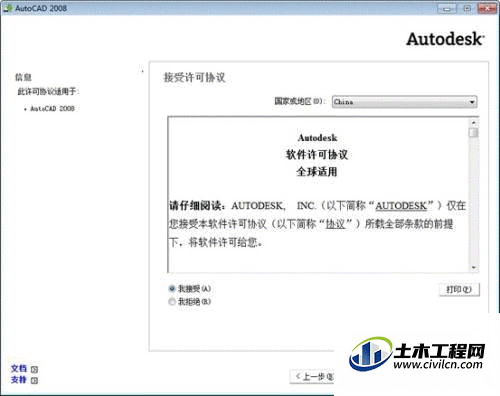500x396 pixels.
Task: Open the 国家或地区 dropdown showing China
Action: pyautogui.click(x=404, y=102)
